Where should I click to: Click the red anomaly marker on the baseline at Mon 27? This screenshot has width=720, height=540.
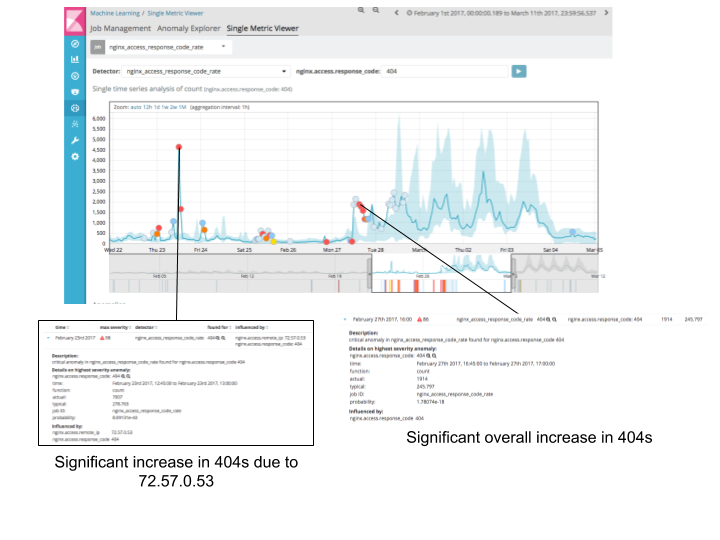(x=326, y=242)
